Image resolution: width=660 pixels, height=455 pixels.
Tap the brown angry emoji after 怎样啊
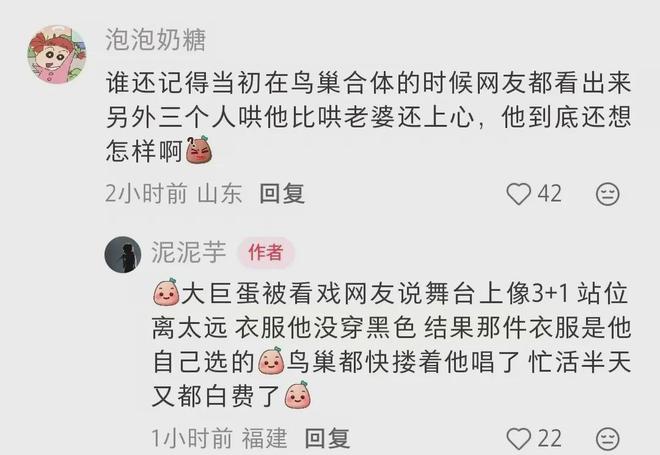point(199,150)
